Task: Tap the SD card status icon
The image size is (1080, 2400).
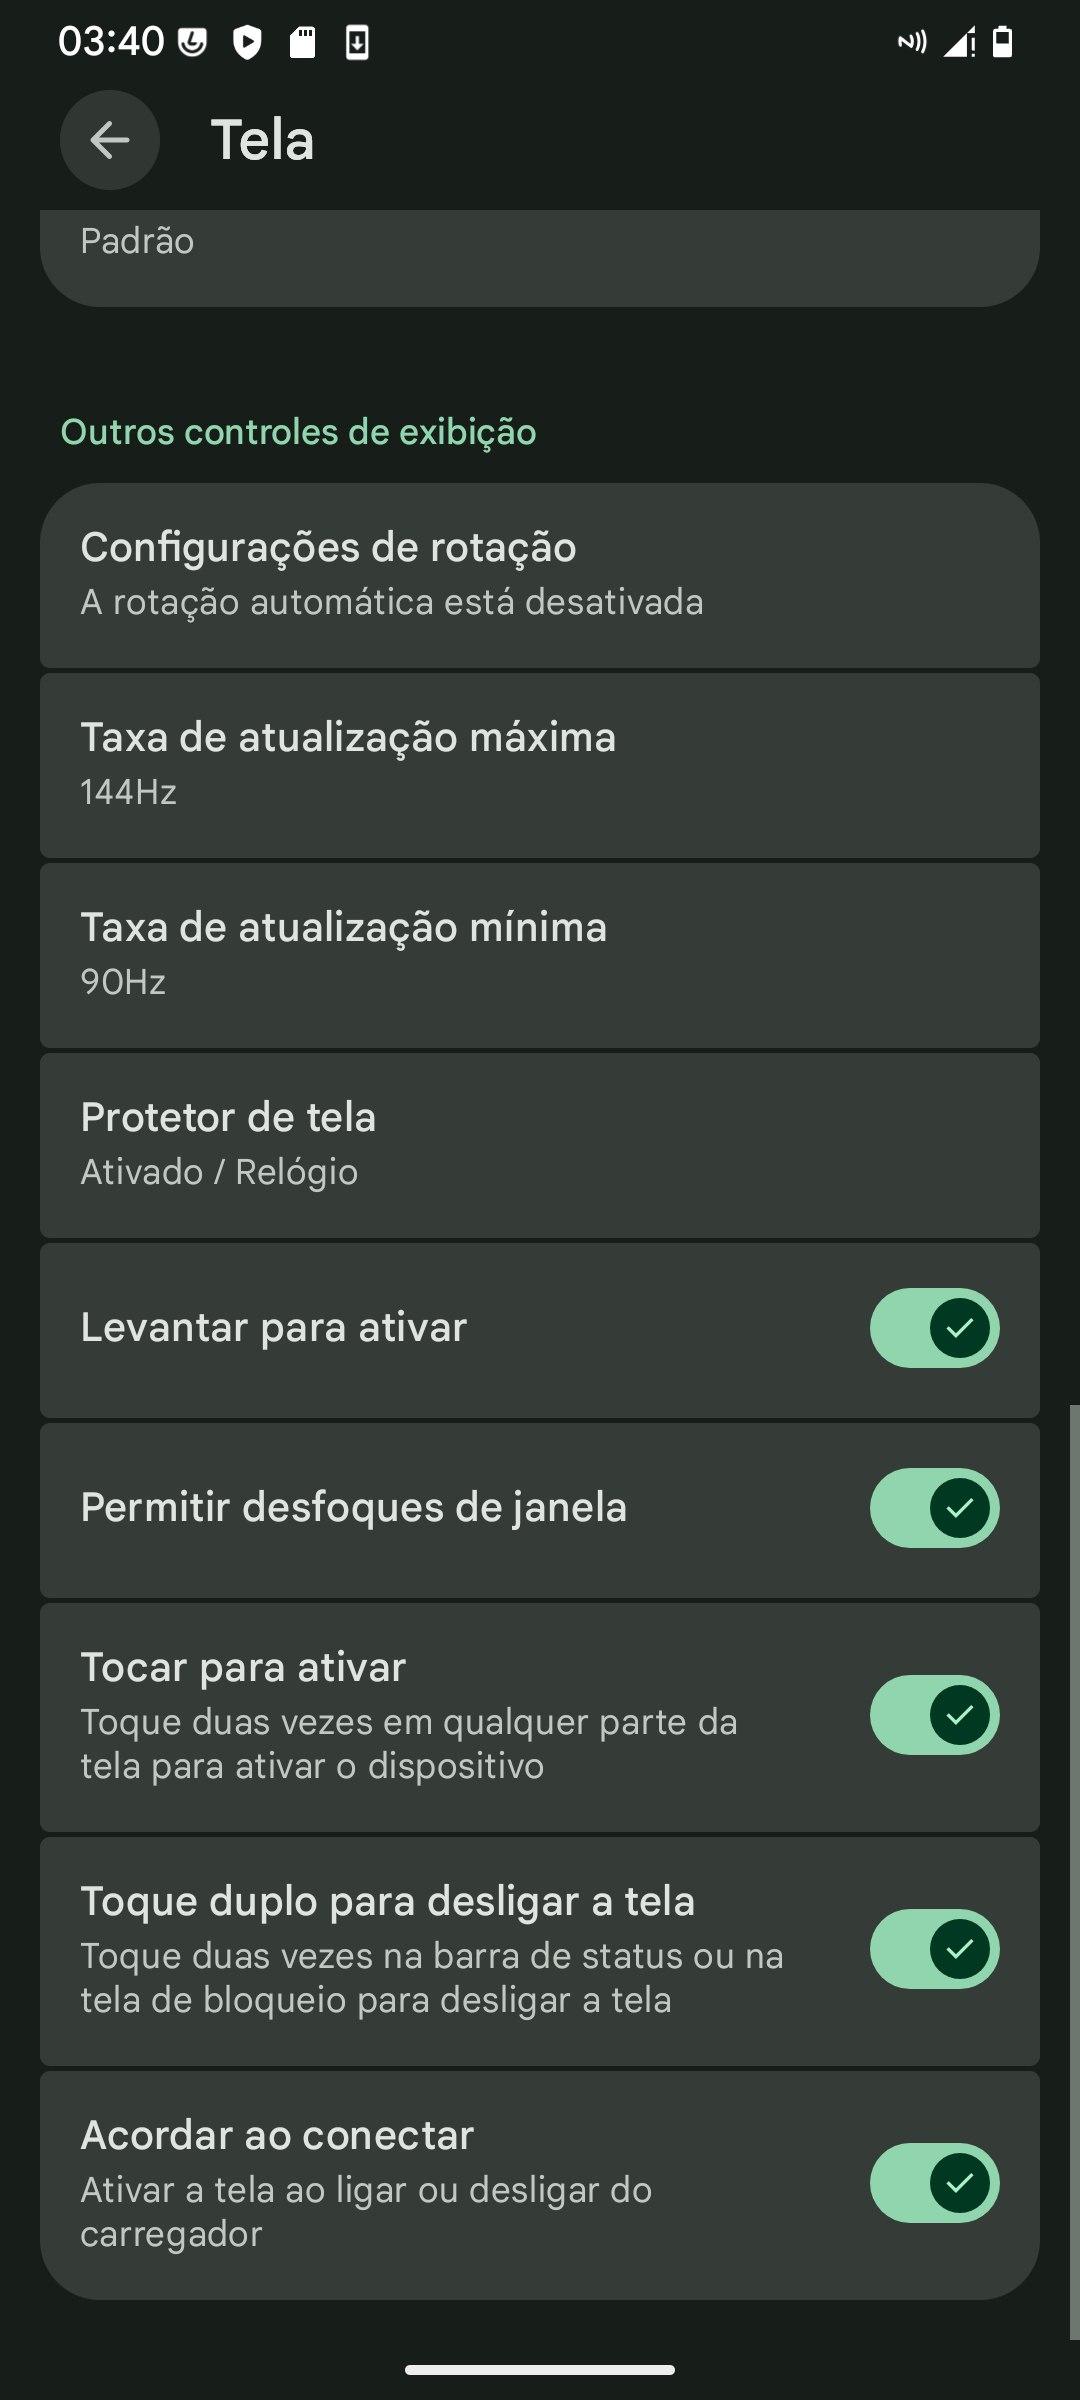Action: pyautogui.click(x=302, y=42)
